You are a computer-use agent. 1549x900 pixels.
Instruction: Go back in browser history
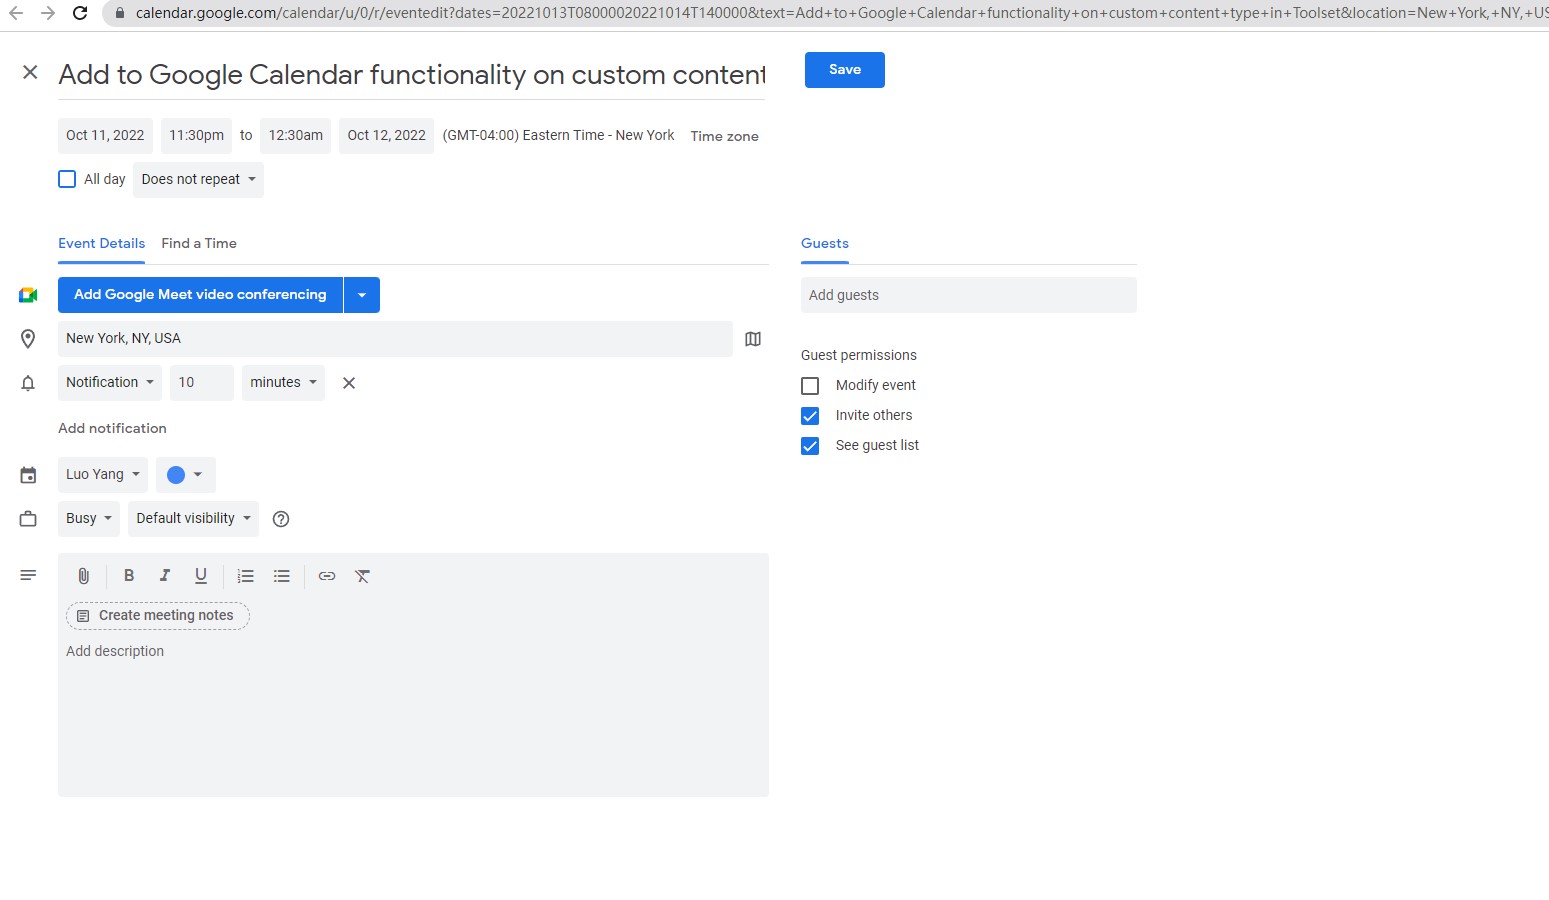16,13
